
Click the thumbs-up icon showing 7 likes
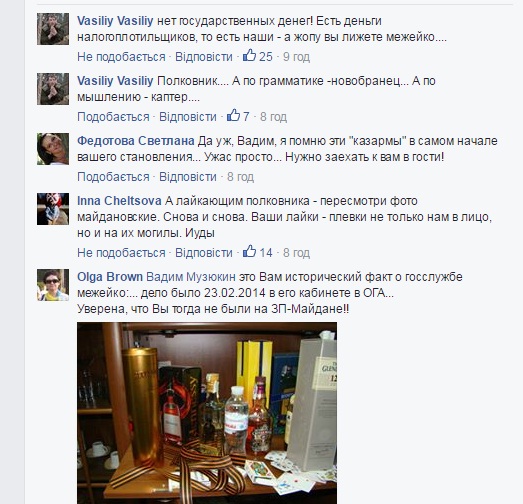[233, 115]
